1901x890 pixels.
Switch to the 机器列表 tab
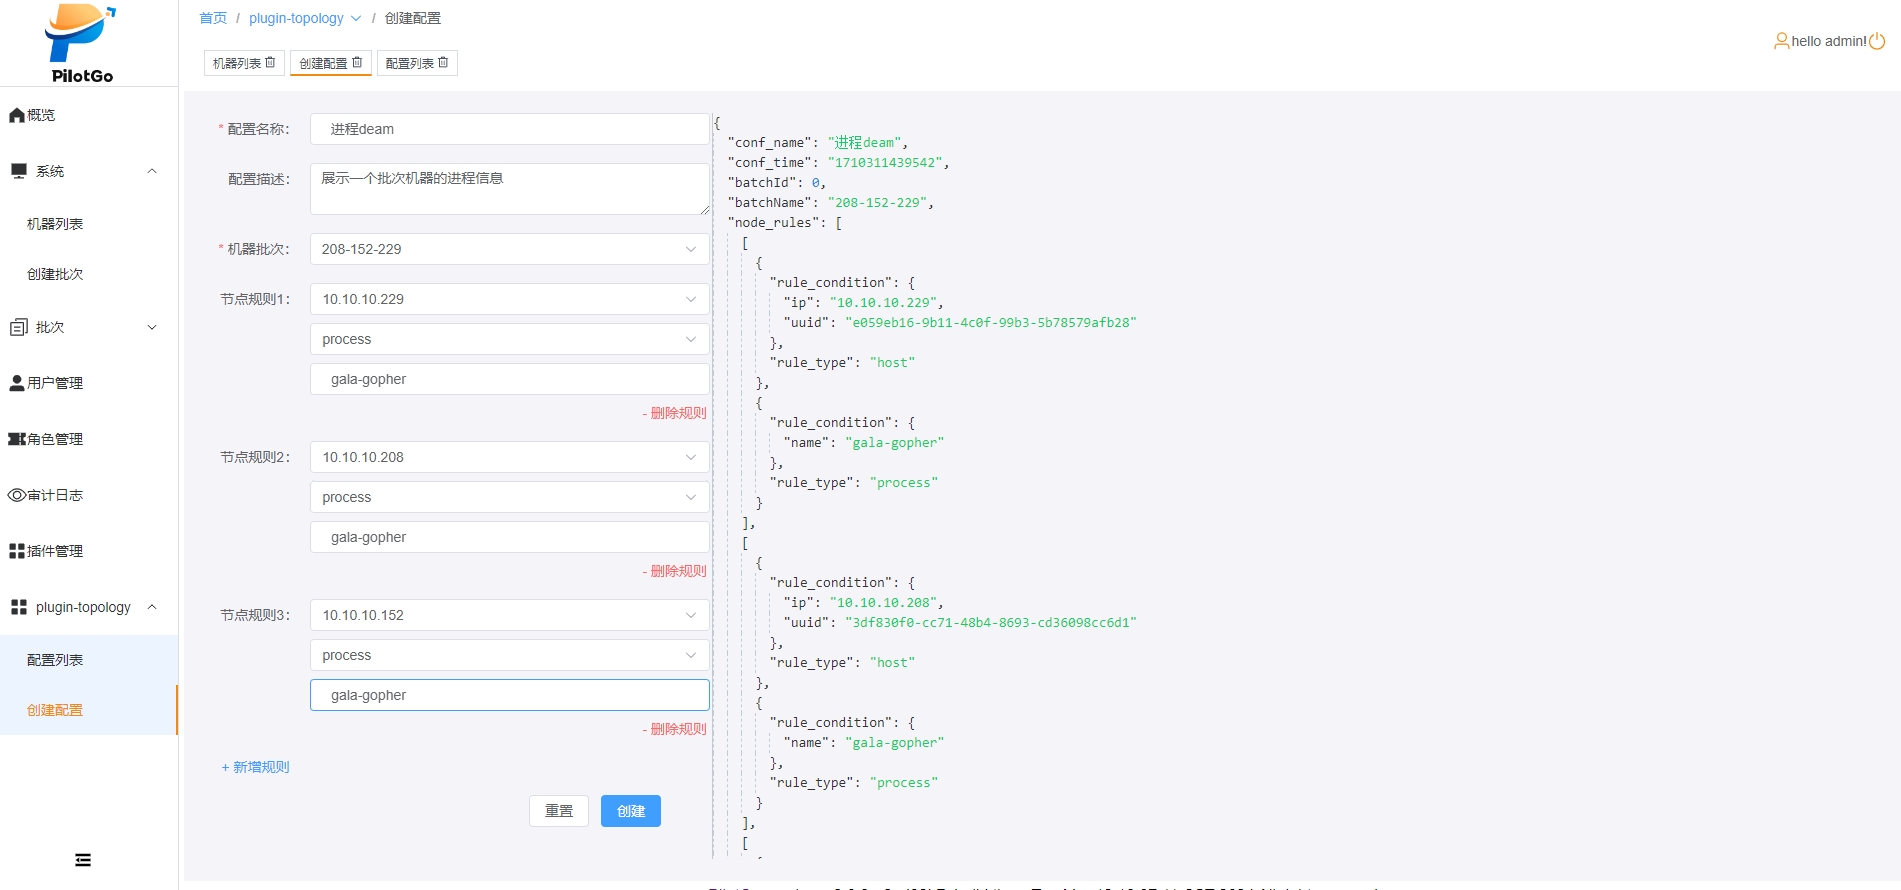point(237,63)
